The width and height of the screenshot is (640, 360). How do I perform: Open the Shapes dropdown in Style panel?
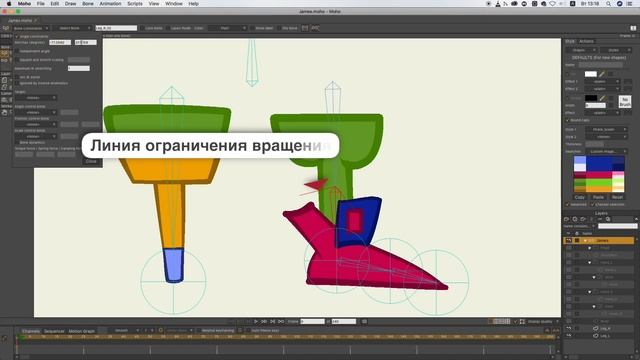pyautogui.click(x=581, y=50)
